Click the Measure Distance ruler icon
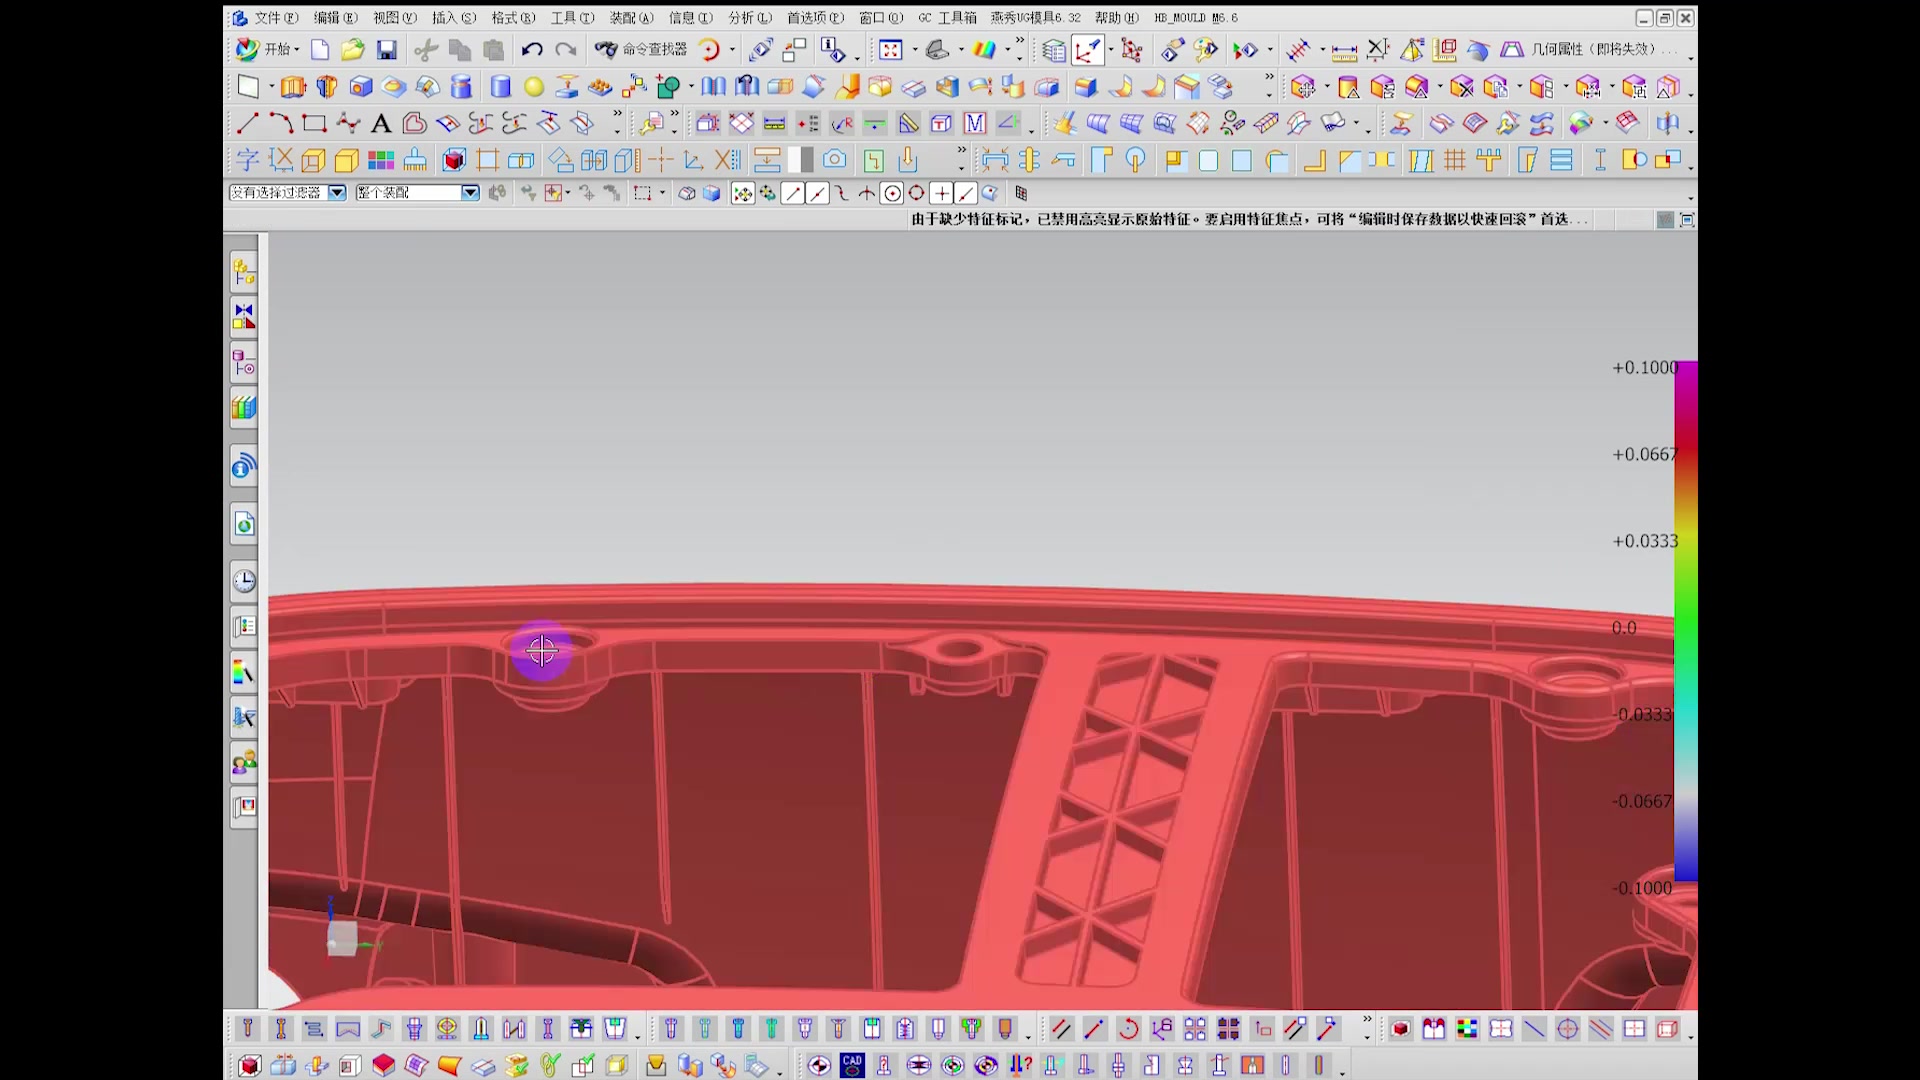Viewport: 1920px width, 1080px height. point(1344,50)
